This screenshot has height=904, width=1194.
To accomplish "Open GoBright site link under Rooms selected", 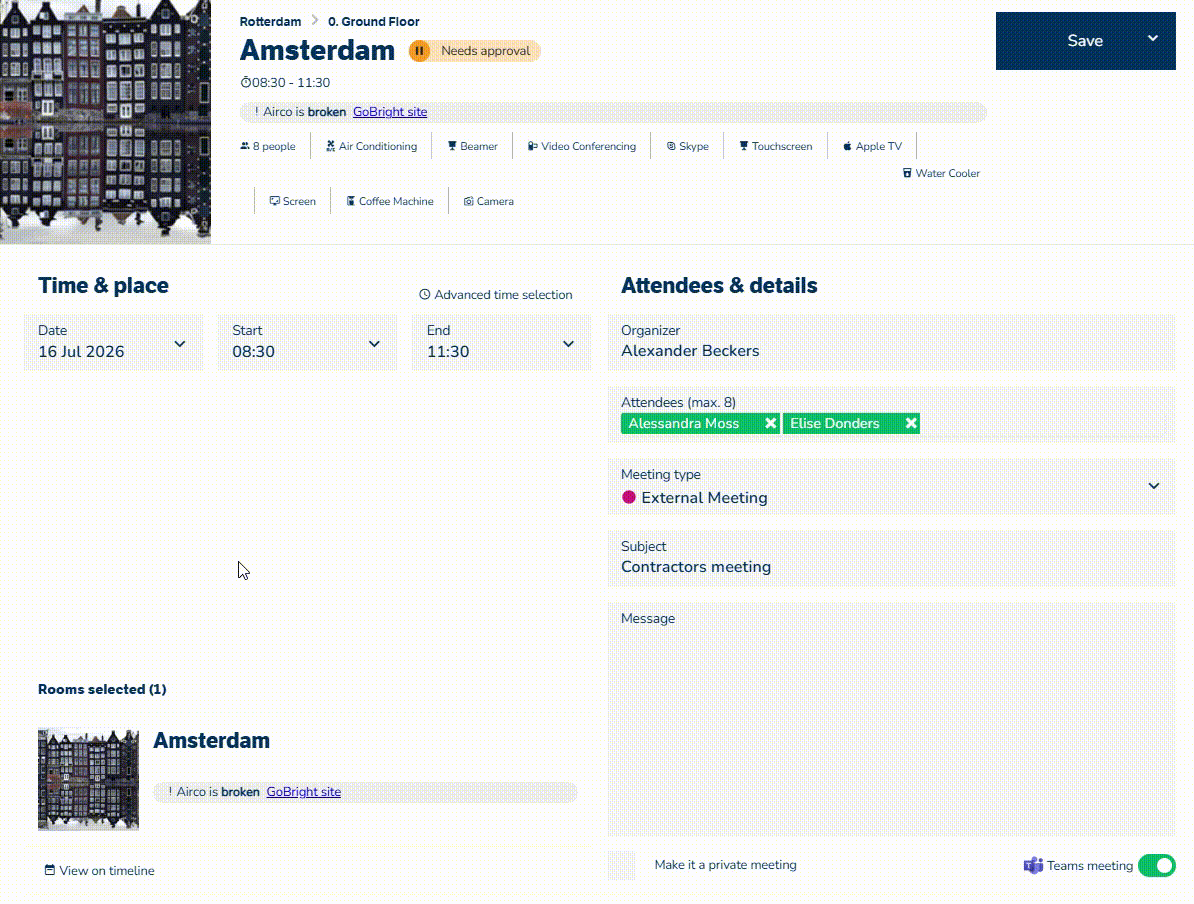I will [304, 791].
